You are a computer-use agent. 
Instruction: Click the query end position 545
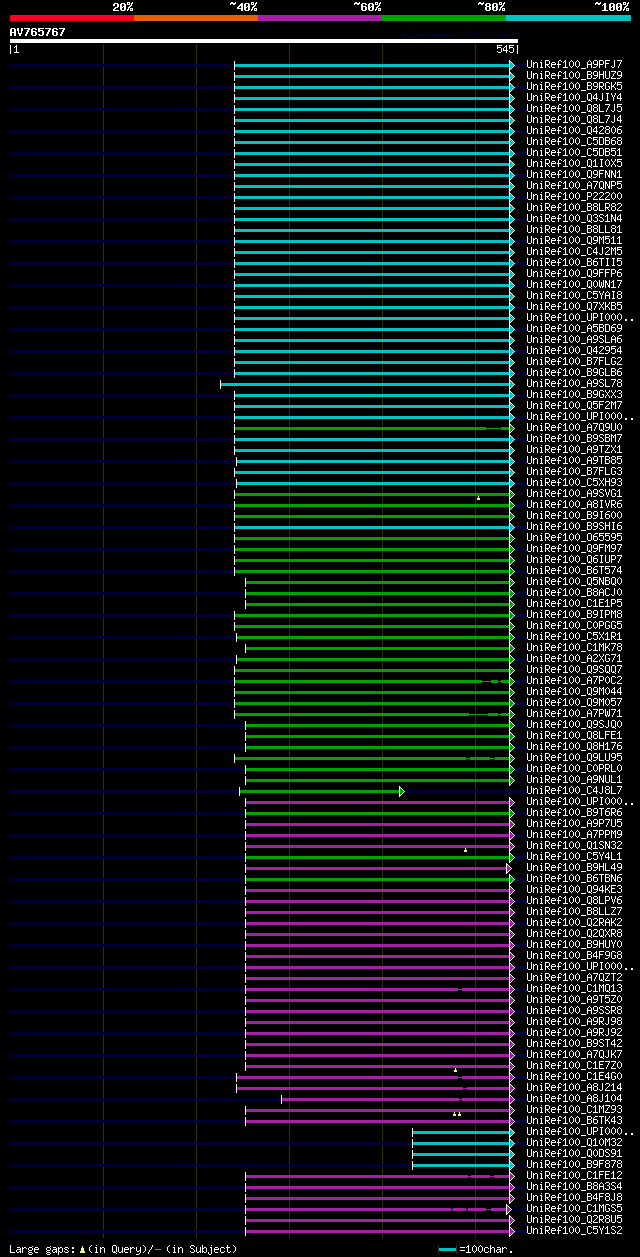click(x=505, y=49)
